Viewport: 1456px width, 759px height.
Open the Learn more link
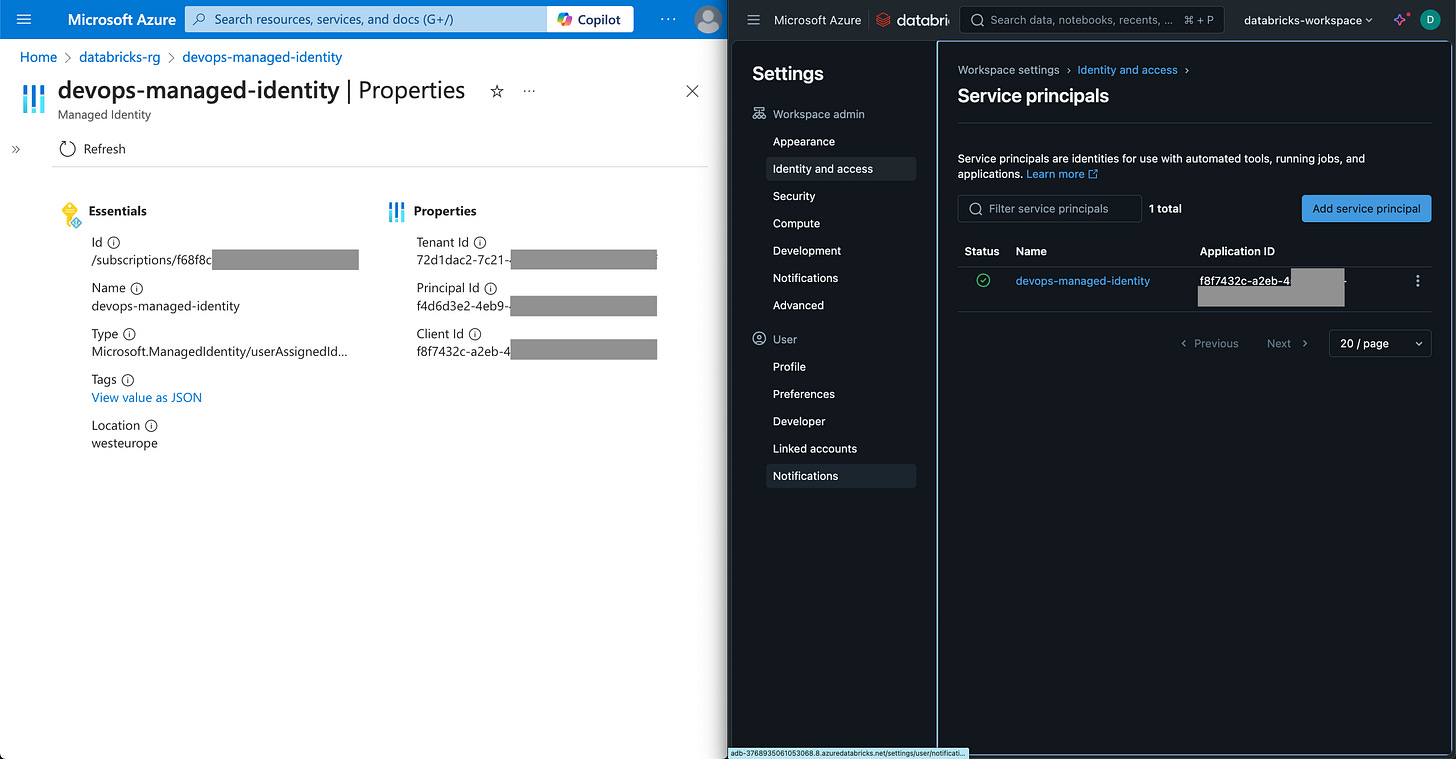coord(1062,174)
